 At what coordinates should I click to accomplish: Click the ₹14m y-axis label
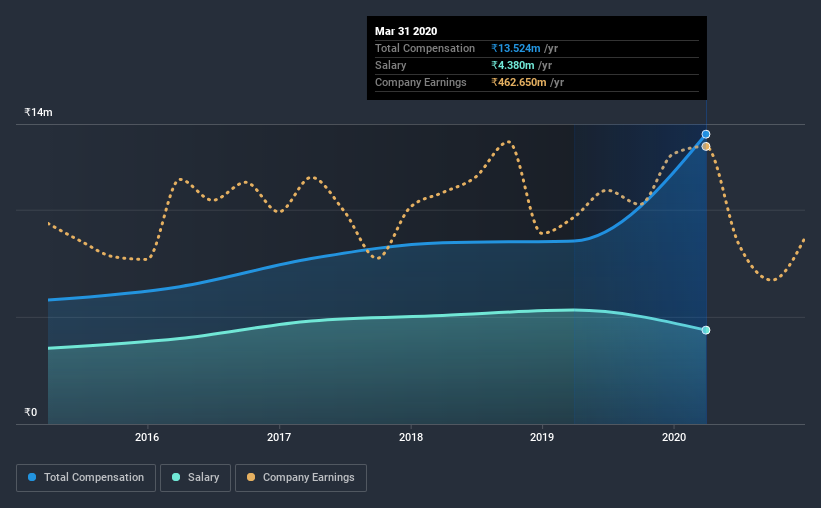pyautogui.click(x=38, y=112)
